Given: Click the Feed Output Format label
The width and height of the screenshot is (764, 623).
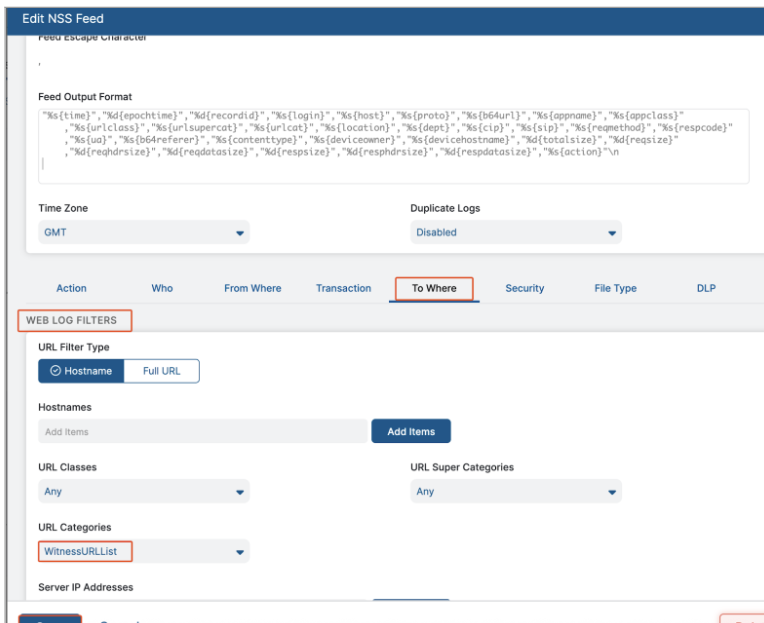Looking at the screenshot, I should pyautogui.click(x=85, y=97).
